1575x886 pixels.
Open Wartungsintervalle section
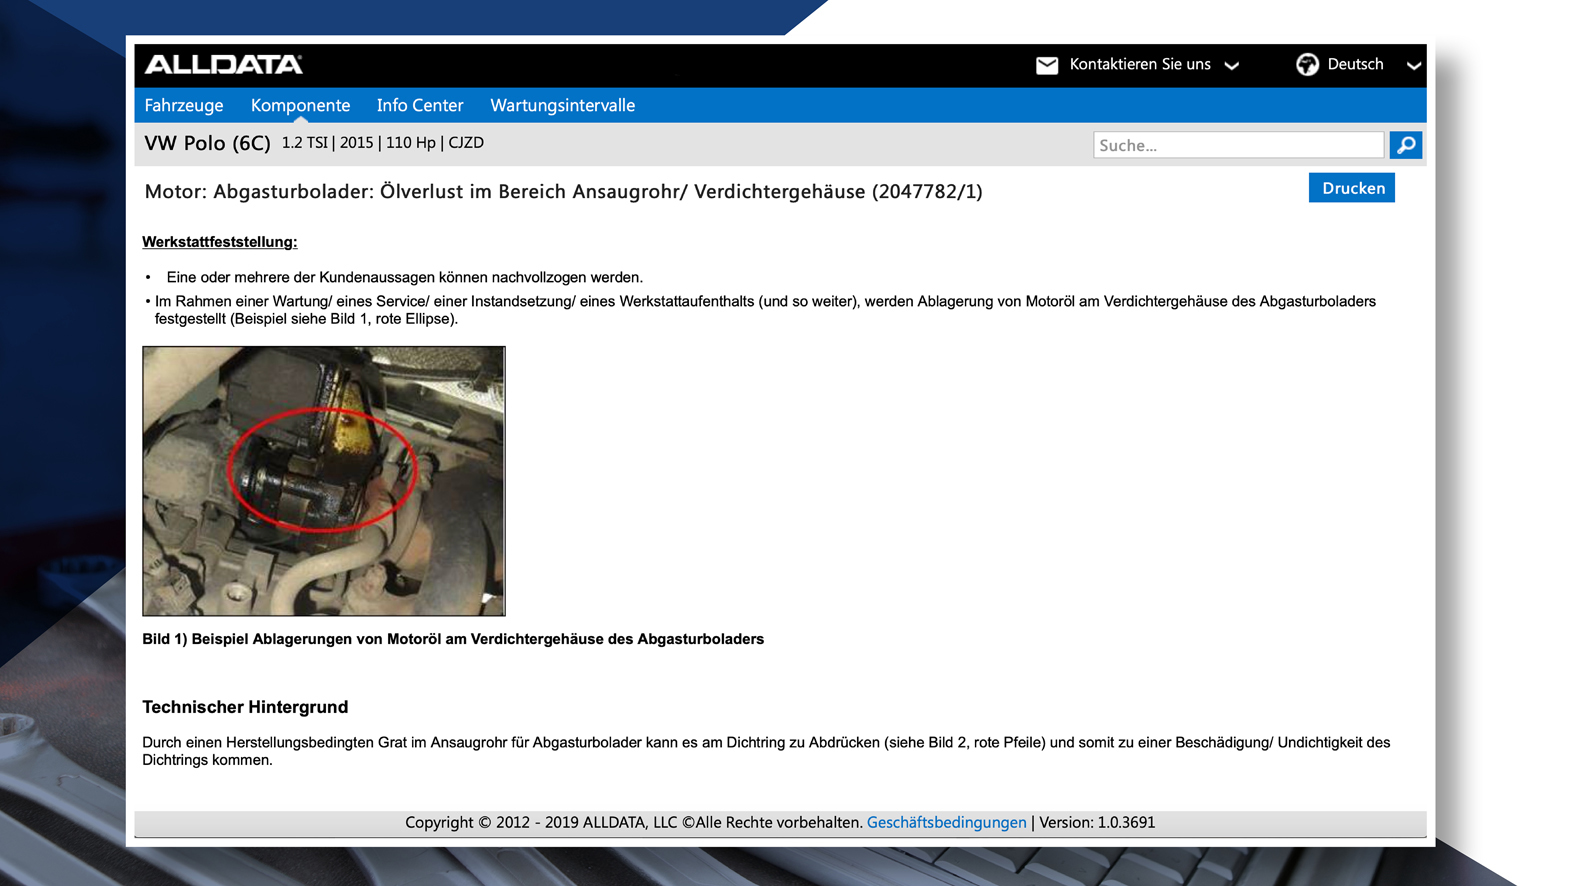coord(562,105)
